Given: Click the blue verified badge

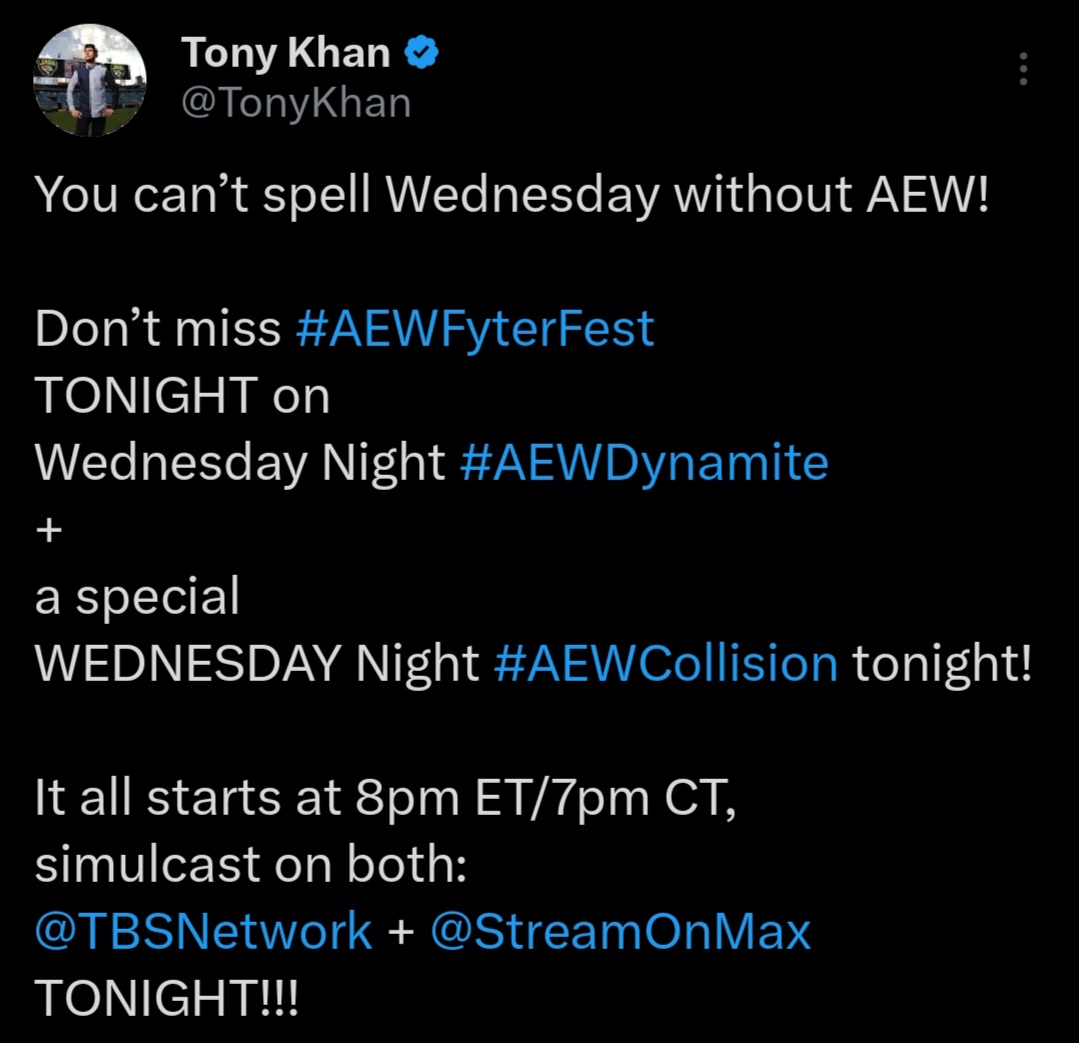Looking at the screenshot, I should [x=422, y=54].
